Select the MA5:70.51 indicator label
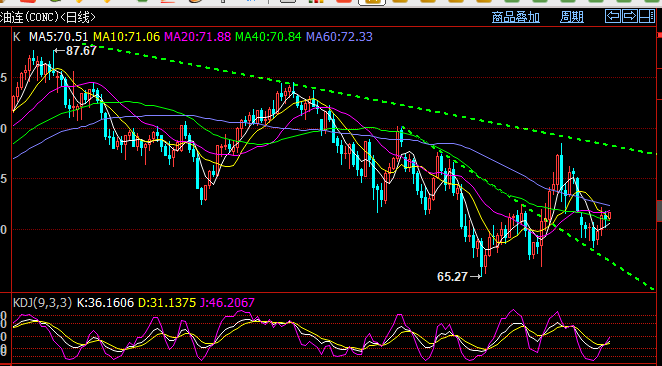Screen dimensions: 662x366 (59, 37)
